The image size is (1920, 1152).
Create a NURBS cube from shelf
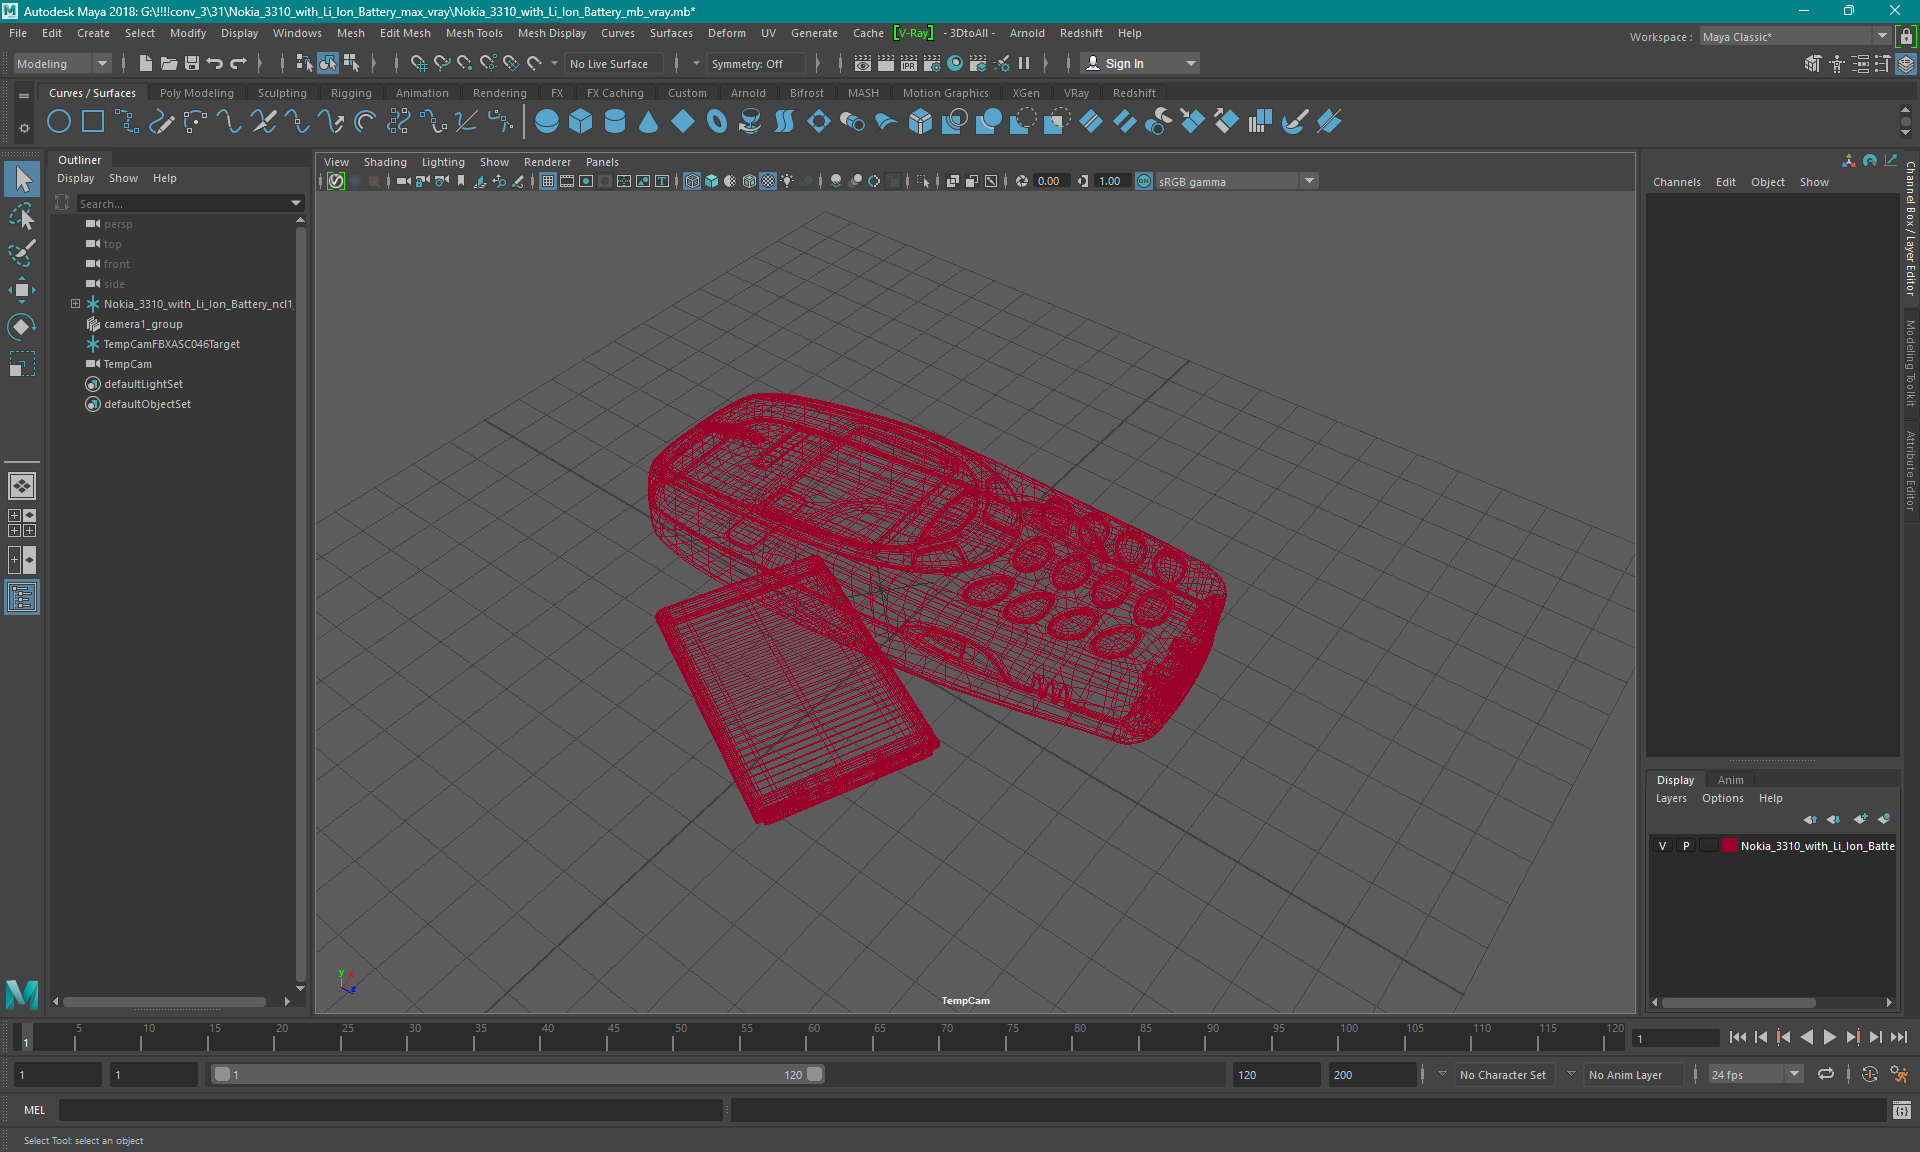point(581,122)
